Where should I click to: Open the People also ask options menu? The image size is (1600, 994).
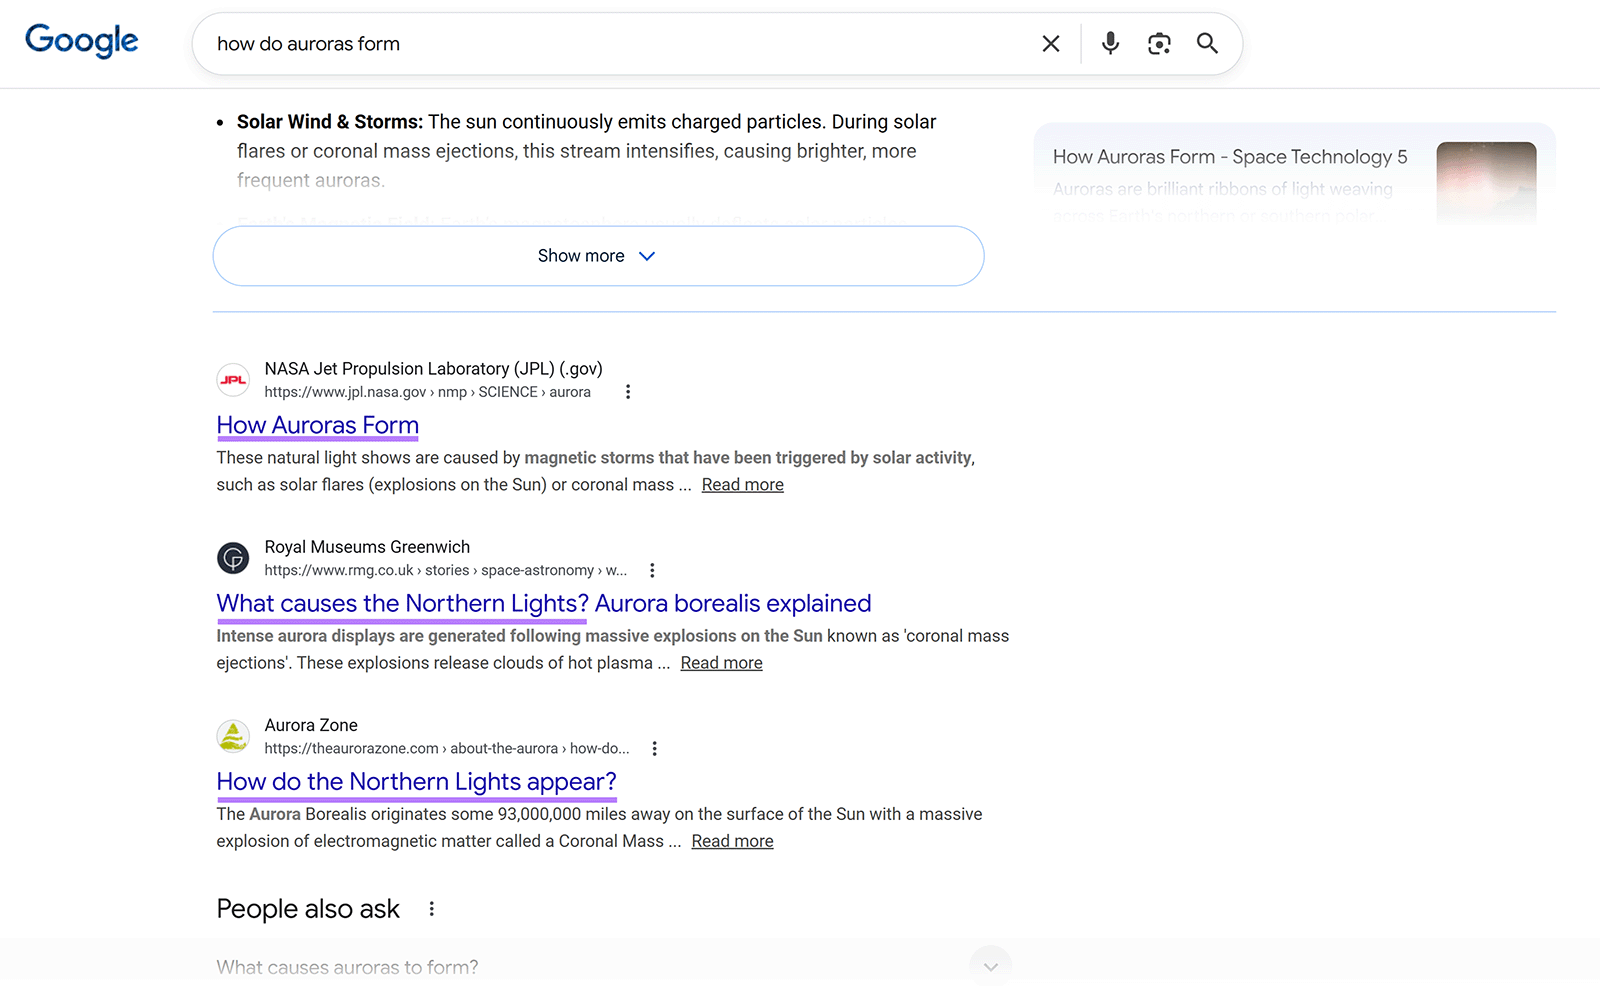pos(432,908)
